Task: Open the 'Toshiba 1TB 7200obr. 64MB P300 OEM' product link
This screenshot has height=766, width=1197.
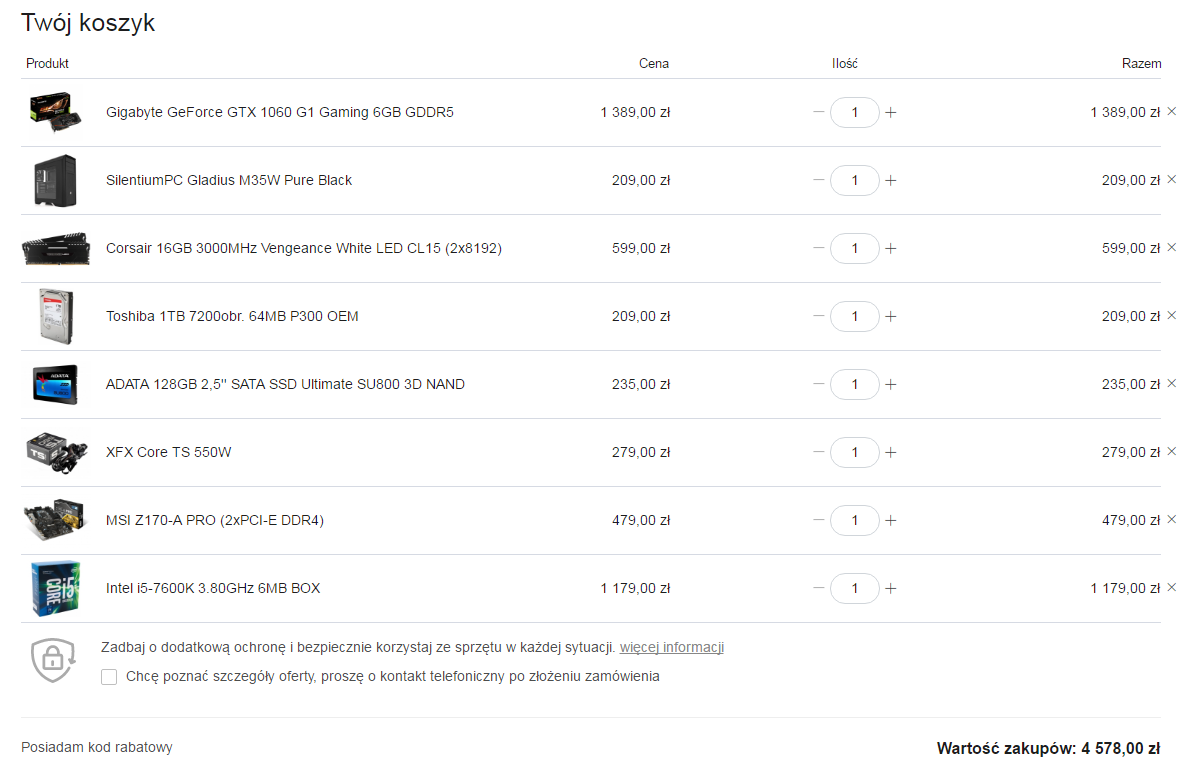Action: tap(232, 316)
